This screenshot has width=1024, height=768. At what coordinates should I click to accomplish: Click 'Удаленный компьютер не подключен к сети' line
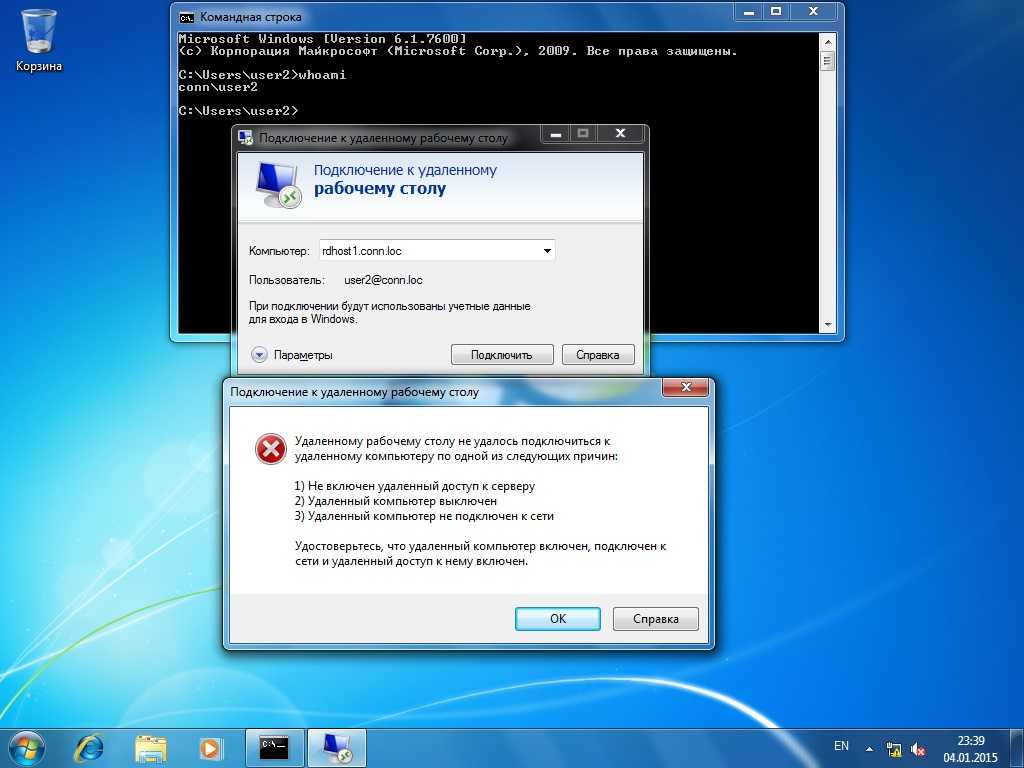click(424, 516)
